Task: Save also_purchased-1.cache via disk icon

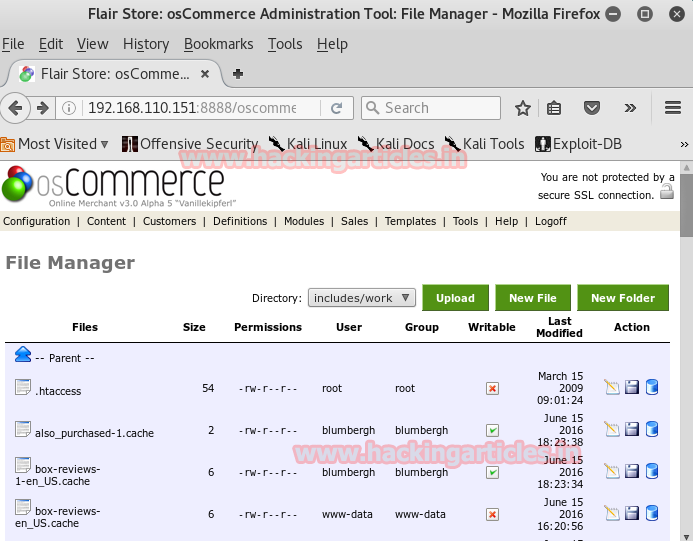Action: coord(632,429)
